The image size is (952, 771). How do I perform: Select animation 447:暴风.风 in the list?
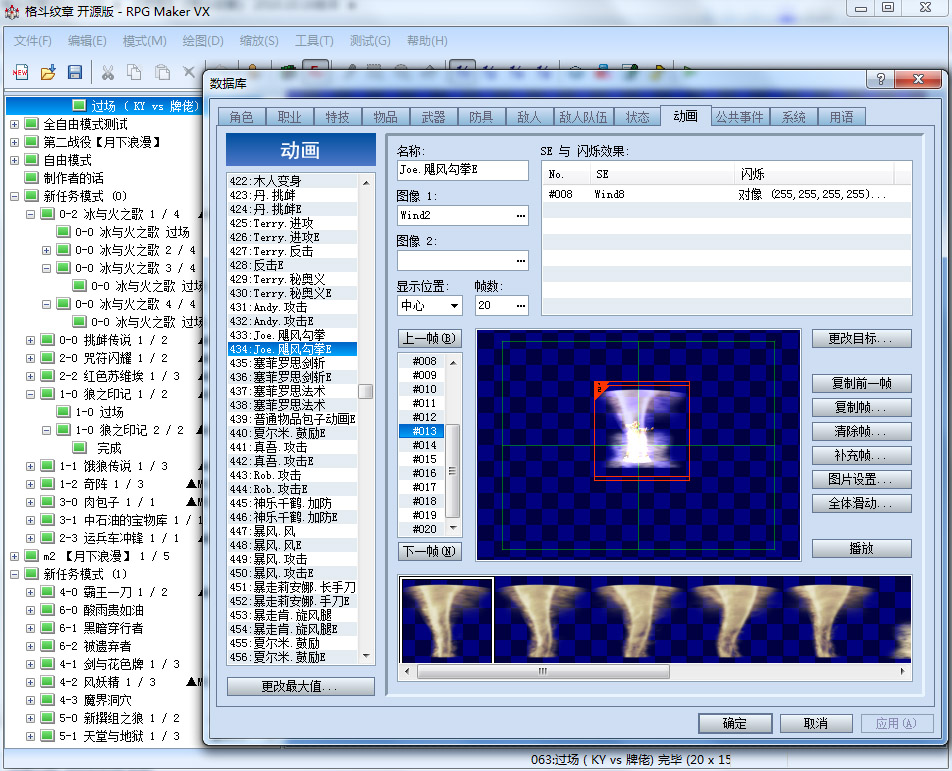292,531
